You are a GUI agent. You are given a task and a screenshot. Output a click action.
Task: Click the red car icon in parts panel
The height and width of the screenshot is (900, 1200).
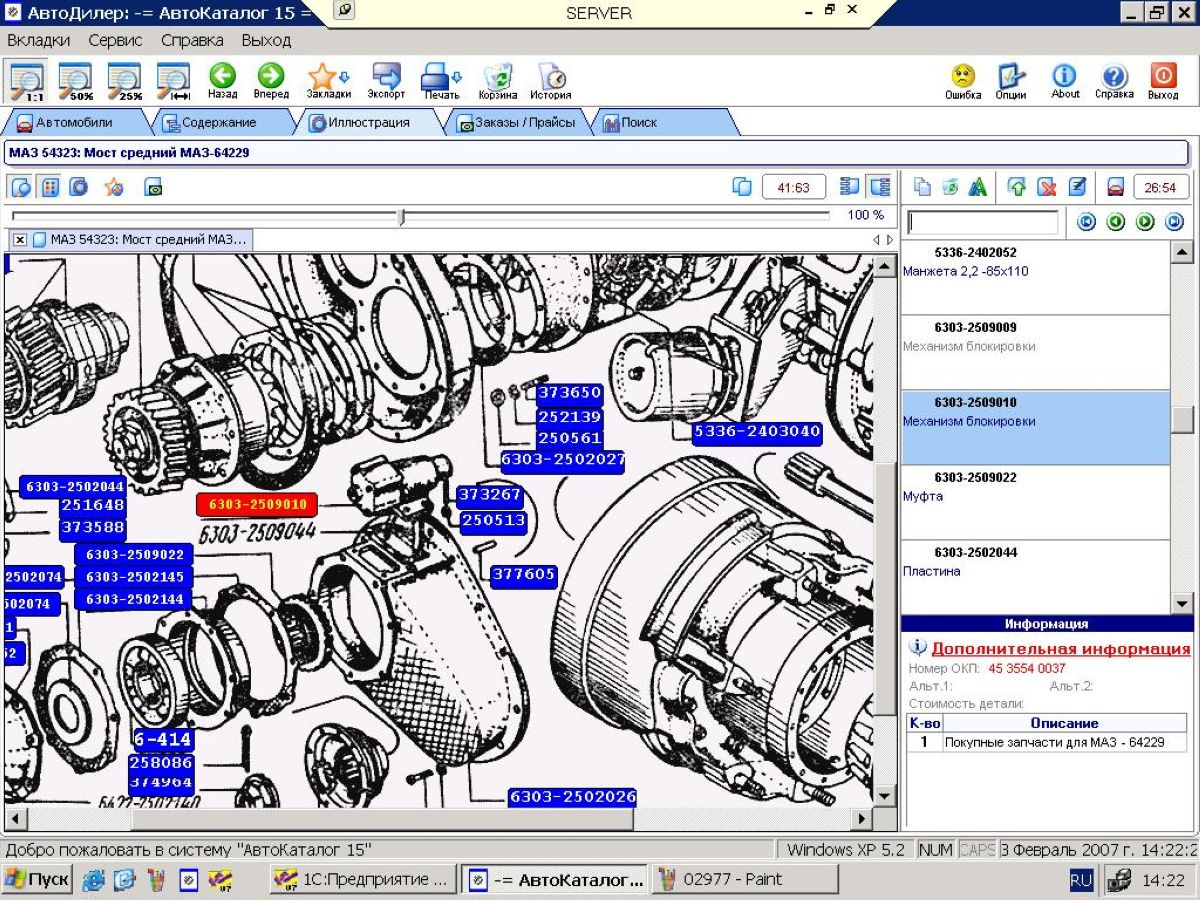click(1116, 187)
